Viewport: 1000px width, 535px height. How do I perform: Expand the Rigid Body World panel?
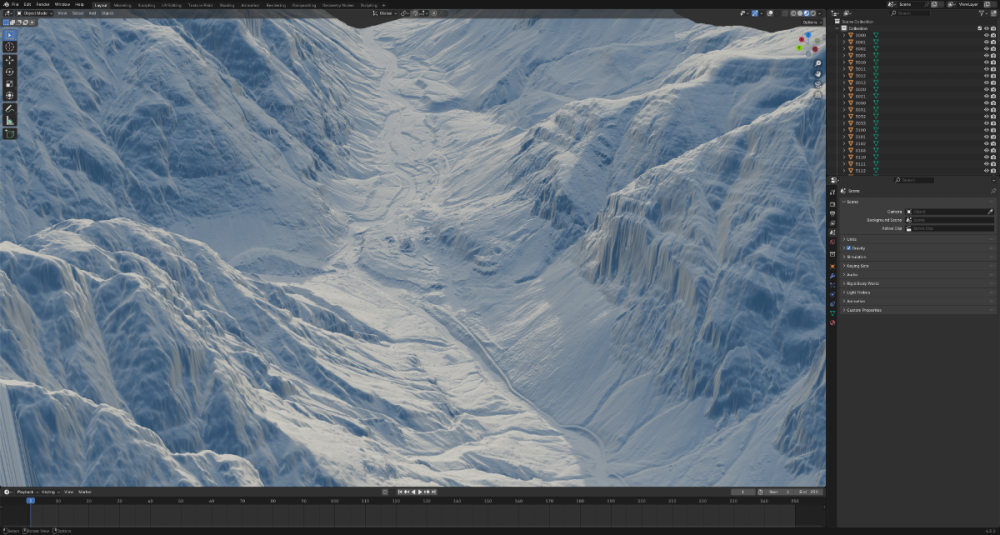tap(862, 283)
